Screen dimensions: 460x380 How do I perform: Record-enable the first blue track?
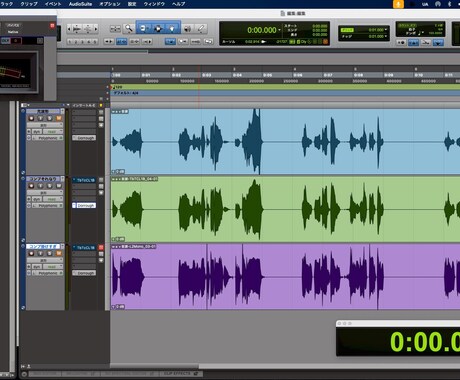(x=31, y=118)
